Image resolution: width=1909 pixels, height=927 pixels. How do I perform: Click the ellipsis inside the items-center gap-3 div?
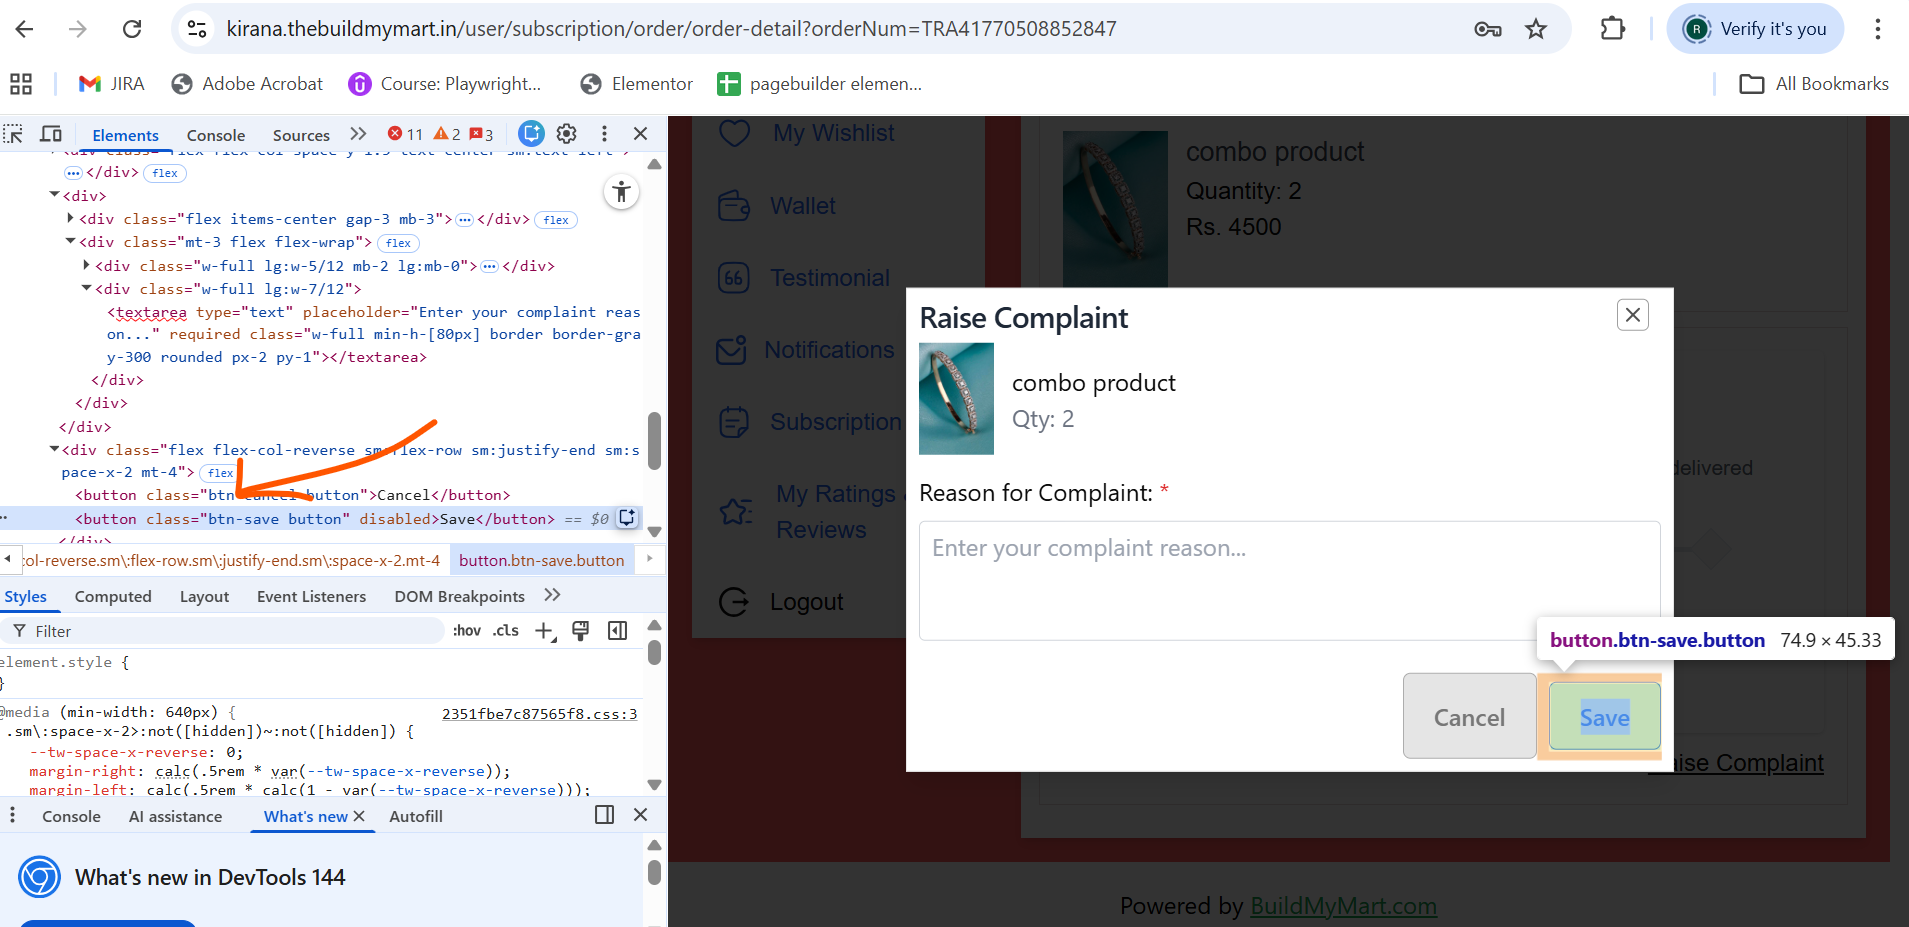tap(464, 220)
